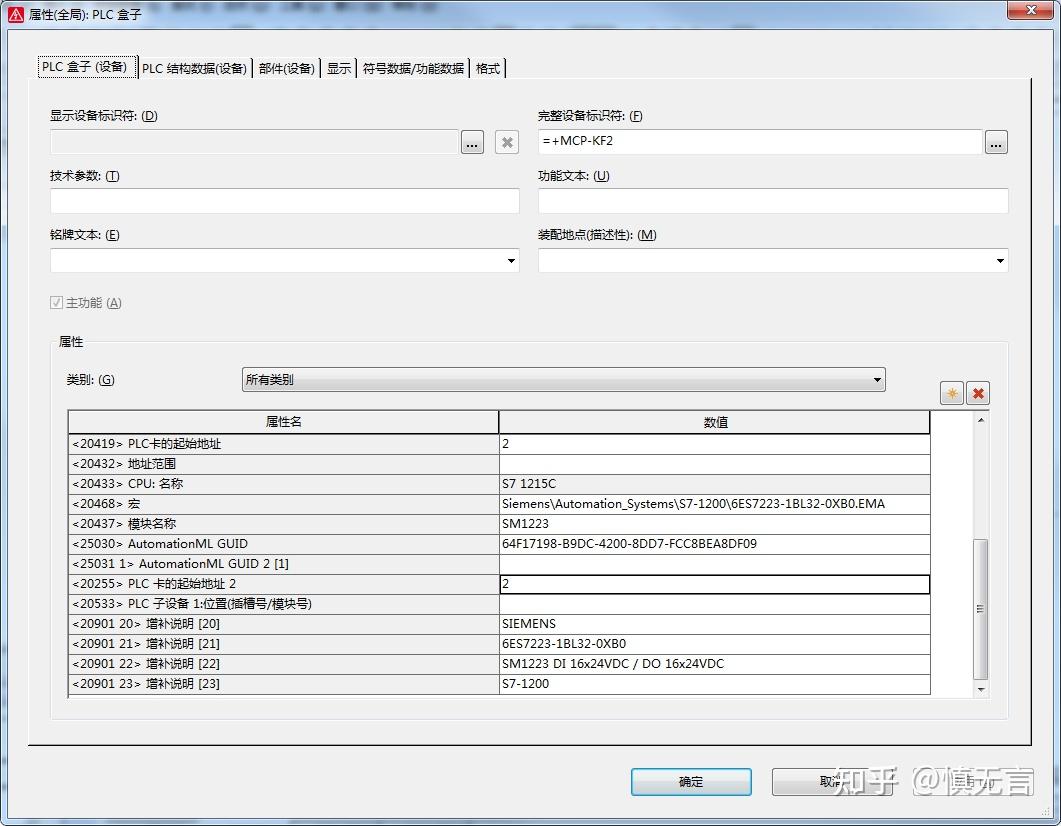Click GUID value 64F17198-B9DC-4200-8DD7-FCC8BEA8DF09
This screenshot has height=826, width=1061.
[x=715, y=544]
